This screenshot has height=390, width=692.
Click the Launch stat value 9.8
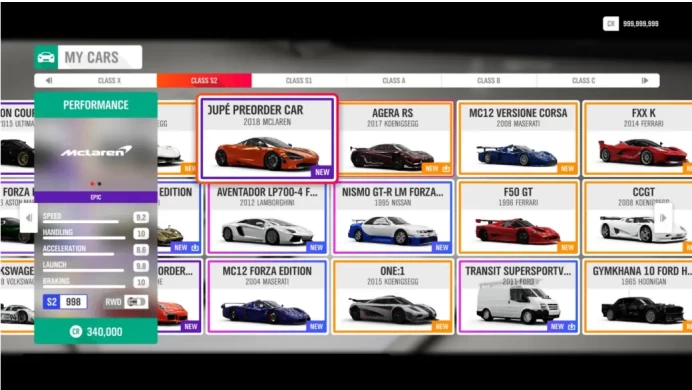point(141,266)
